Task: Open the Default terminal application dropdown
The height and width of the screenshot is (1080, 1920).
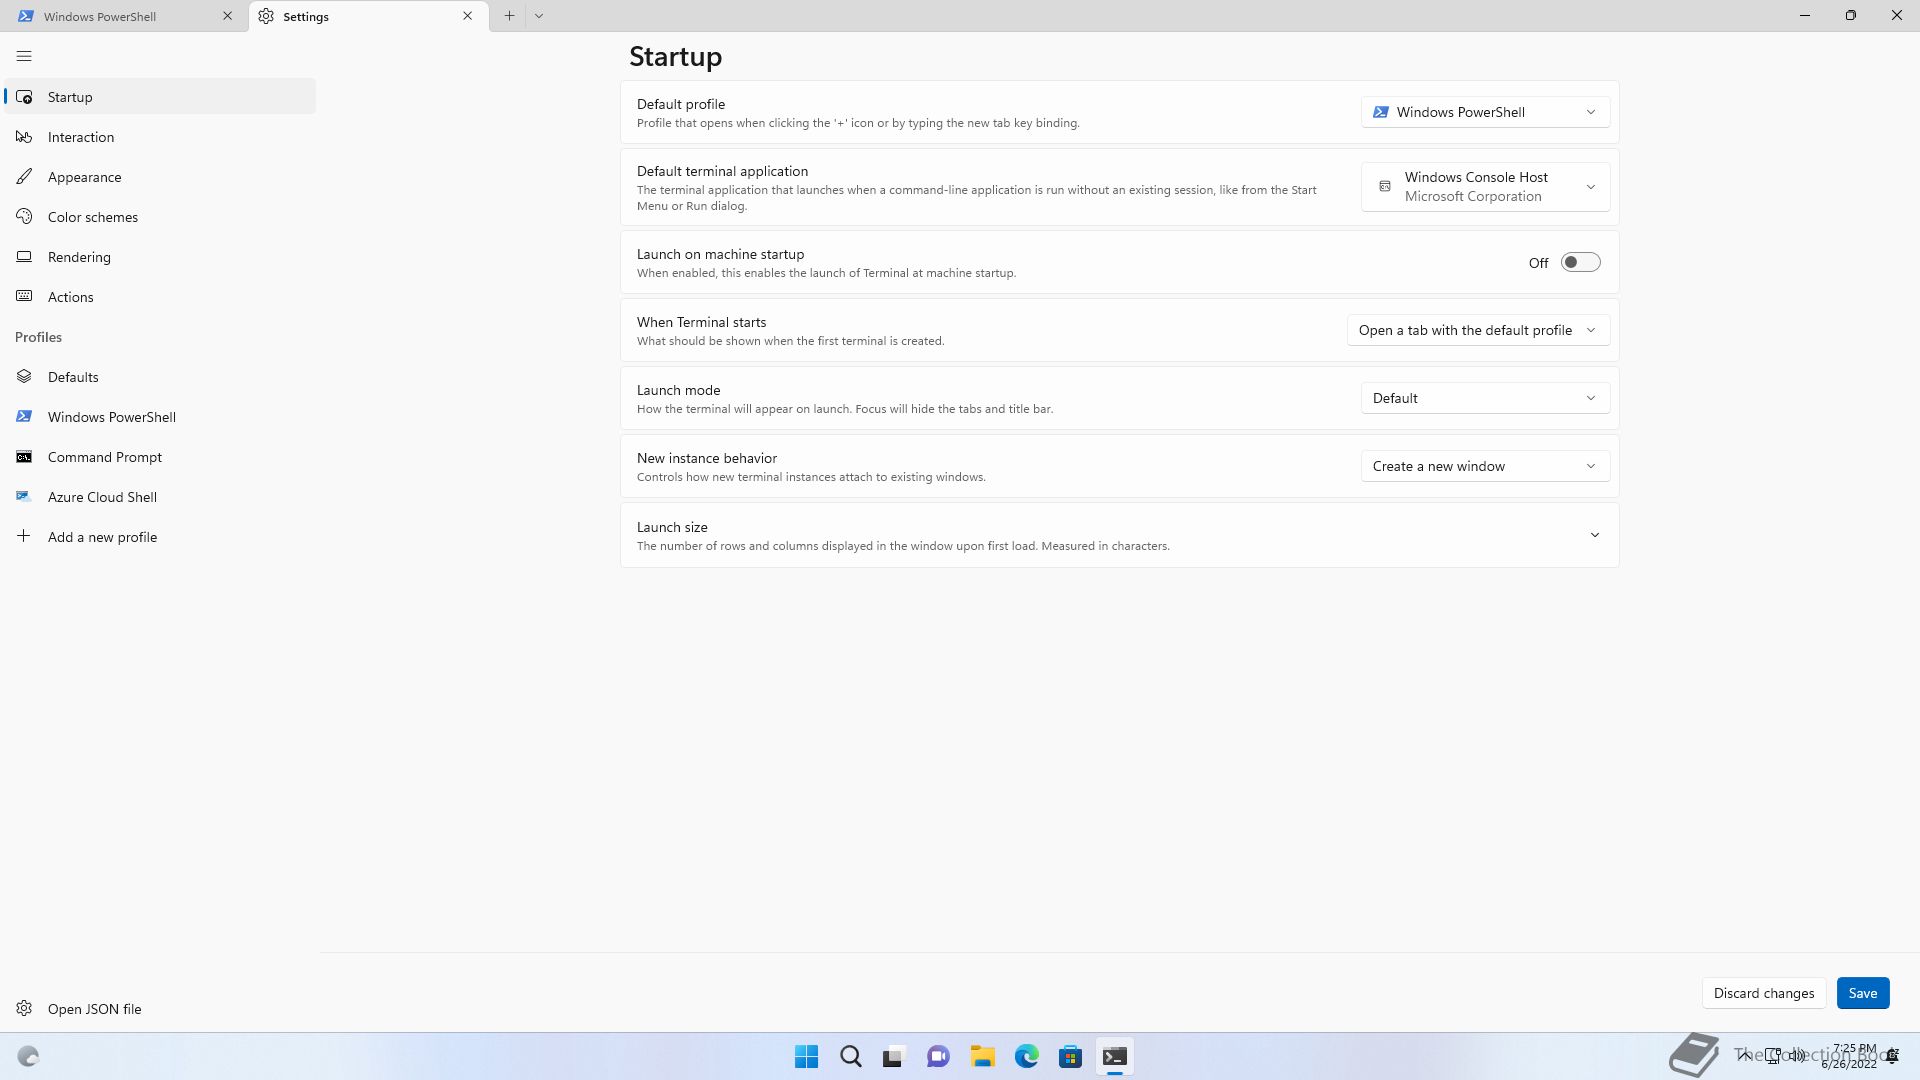Action: [x=1485, y=187]
